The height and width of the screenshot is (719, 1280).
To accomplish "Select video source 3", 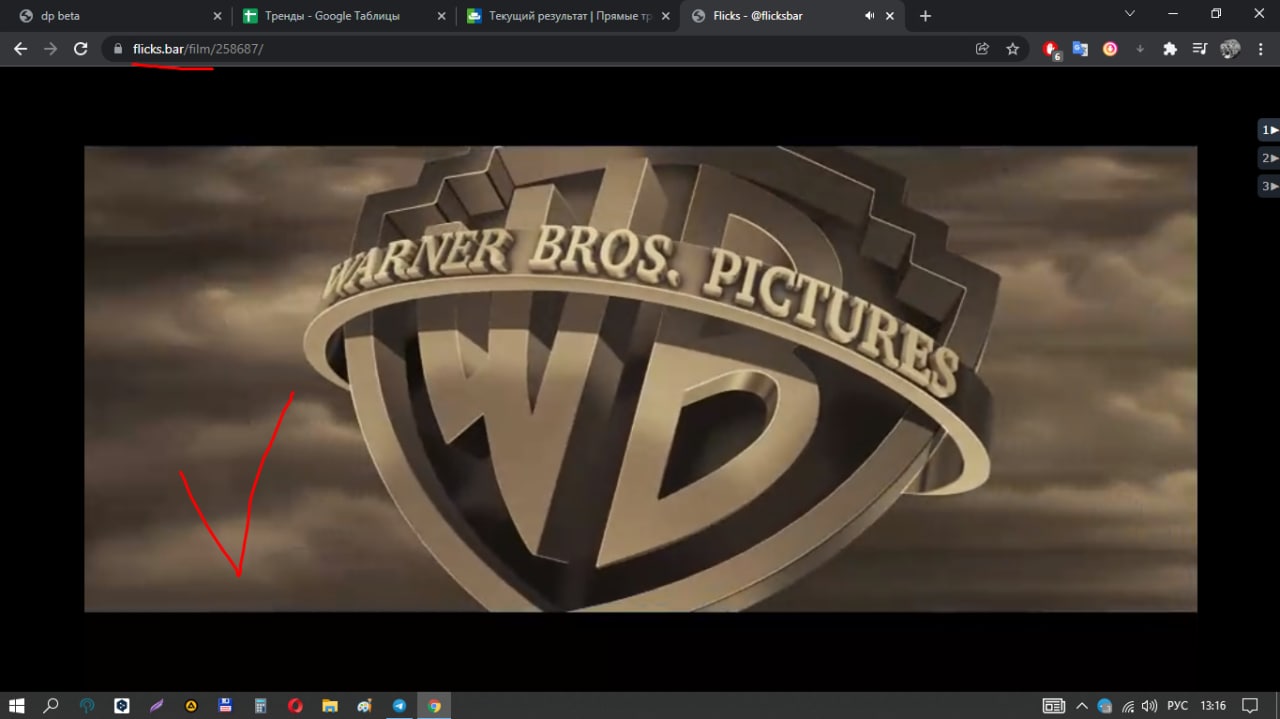I will click(x=1269, y=185).
